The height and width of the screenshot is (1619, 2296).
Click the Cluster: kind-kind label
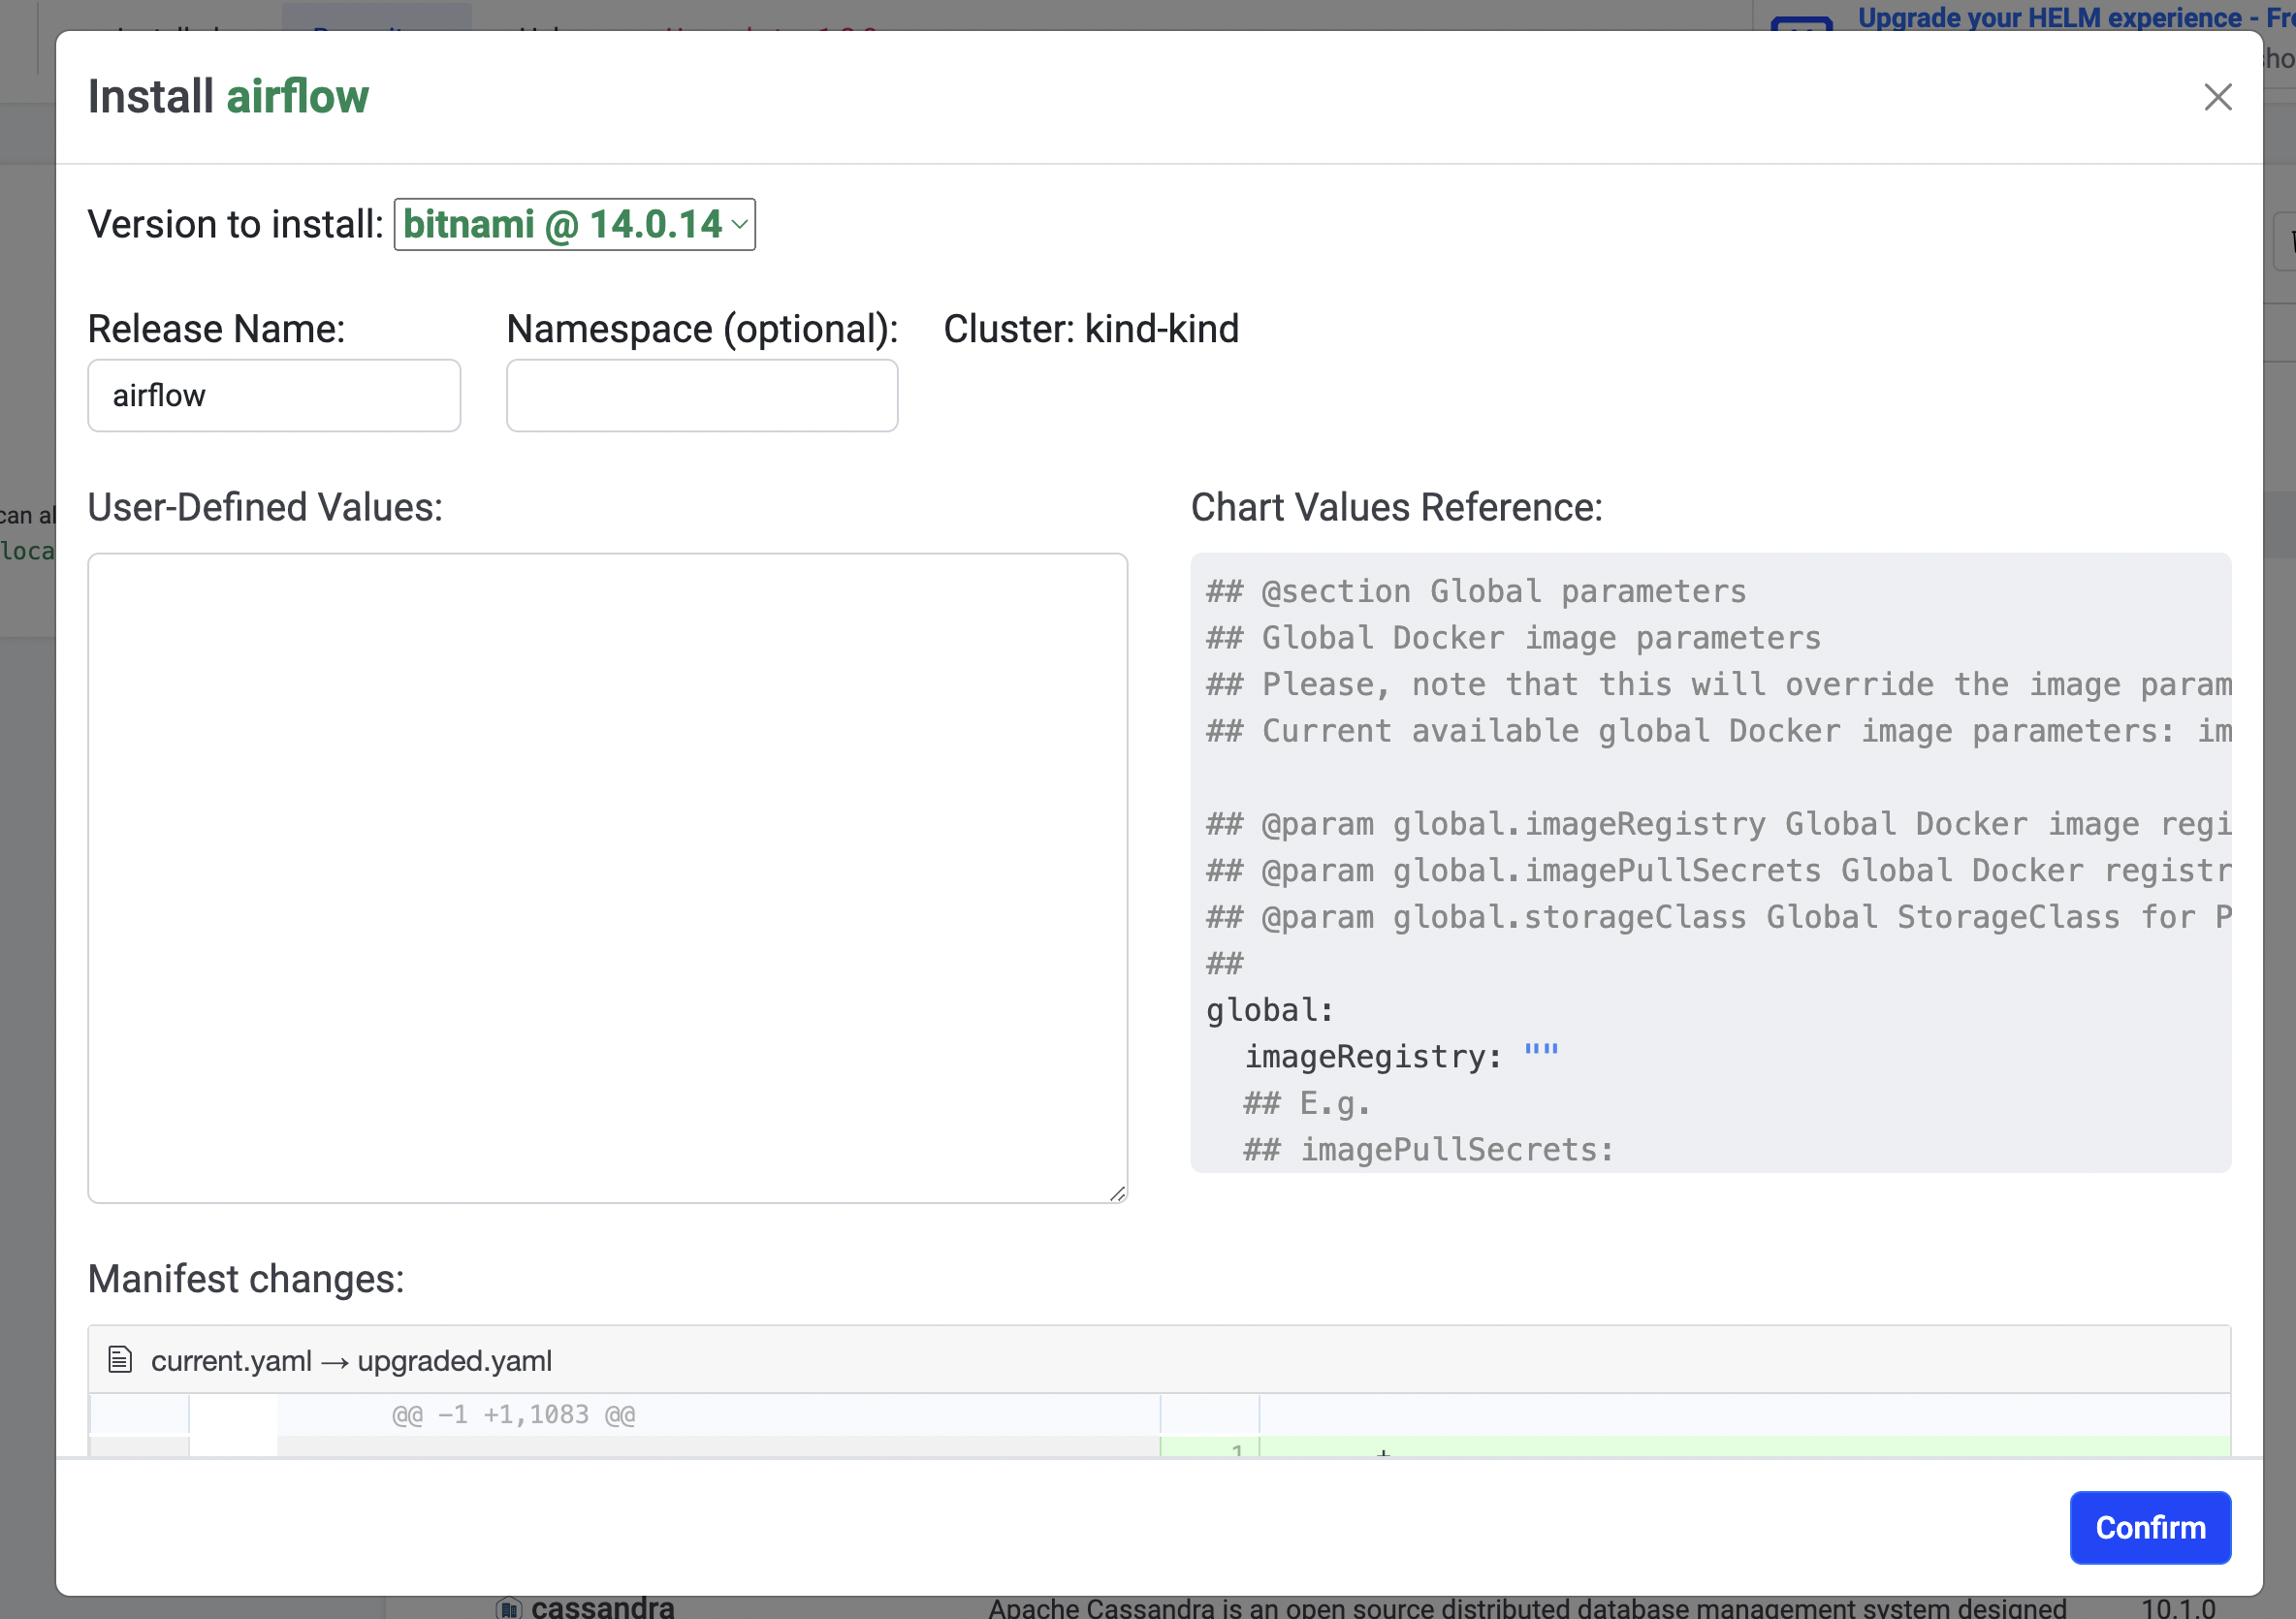tap(1091, 328)
